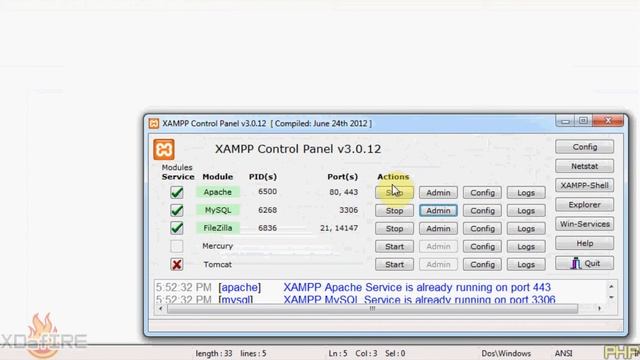The height and width of the screenshot is (360, 640).
Task: Click the Tomcat module label
Action: pyautogui.click(x=218, y=264)
